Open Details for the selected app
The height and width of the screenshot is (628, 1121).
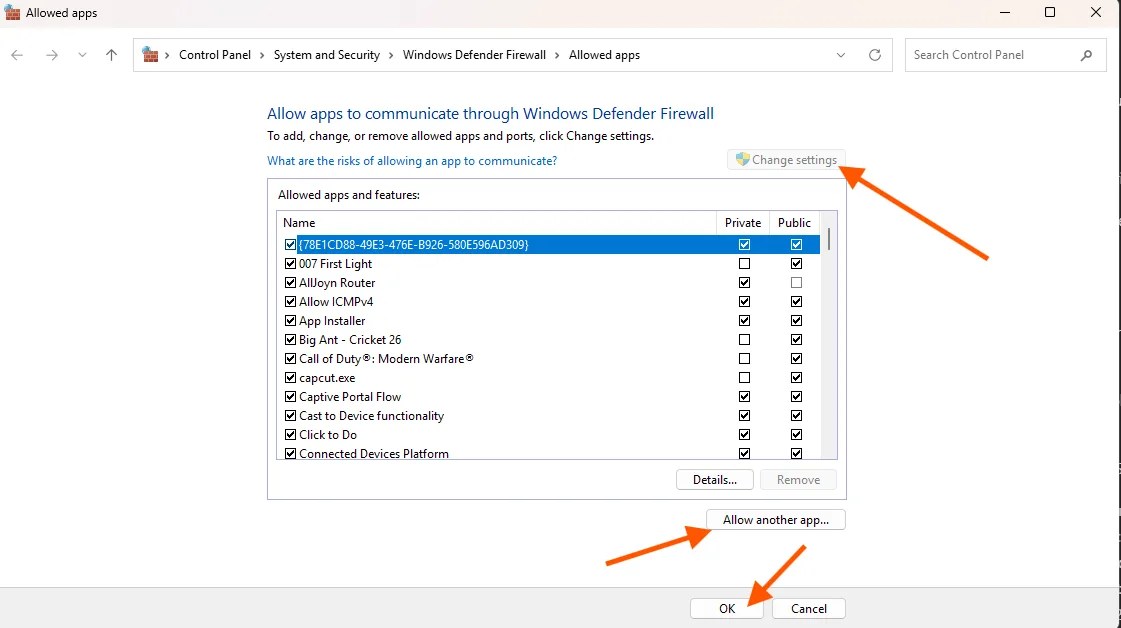tap(714, 480)
